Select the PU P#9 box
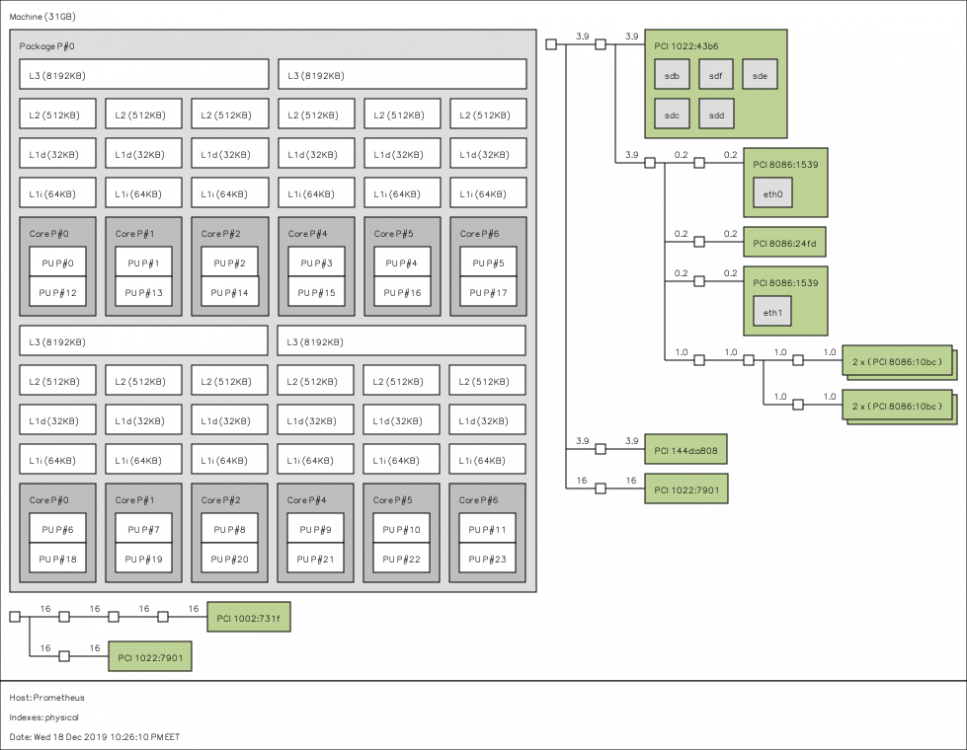 316,529
